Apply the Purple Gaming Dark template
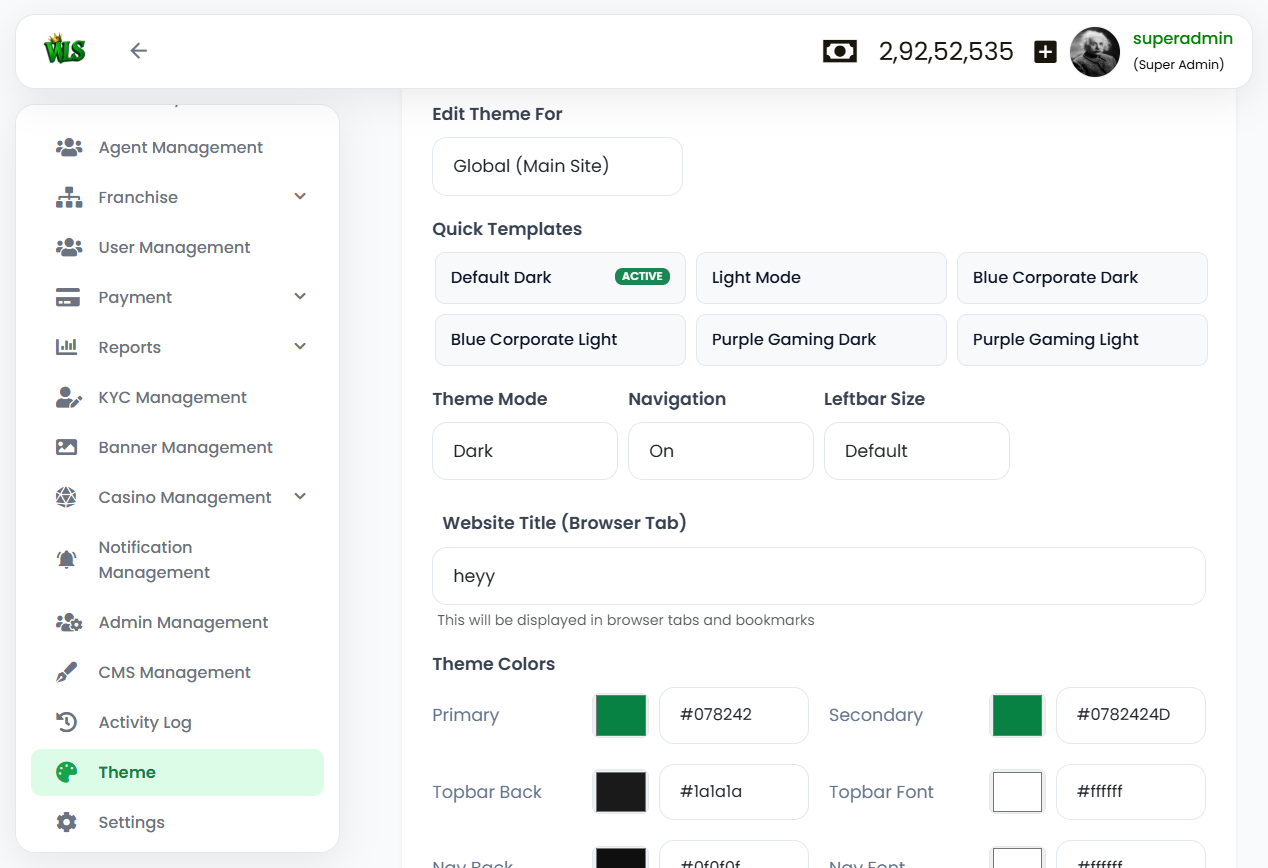 (820, 340)
